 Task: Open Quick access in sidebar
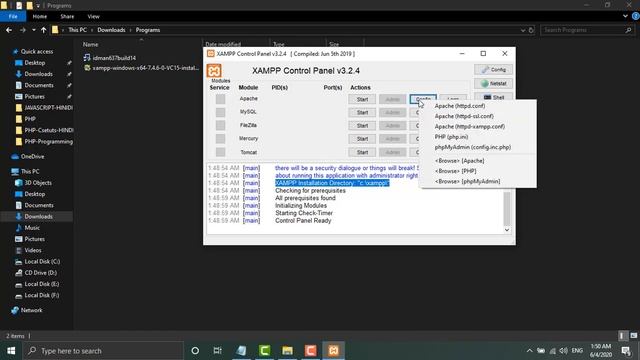[x=36, y=51]
